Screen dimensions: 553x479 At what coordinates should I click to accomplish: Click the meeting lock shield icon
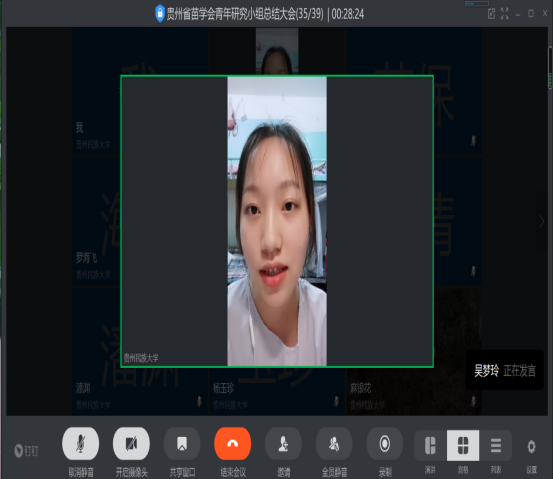click(x=160, y=13)
